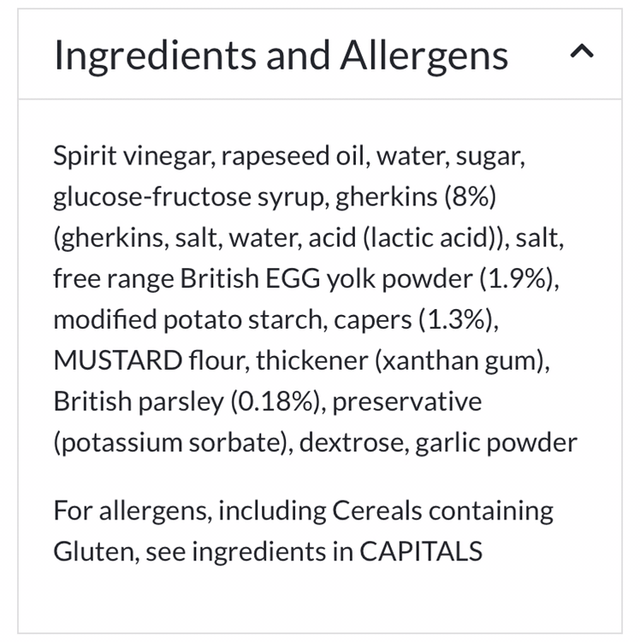Click '(lactic acid)' in the ingredients

[x=432, y=238]
